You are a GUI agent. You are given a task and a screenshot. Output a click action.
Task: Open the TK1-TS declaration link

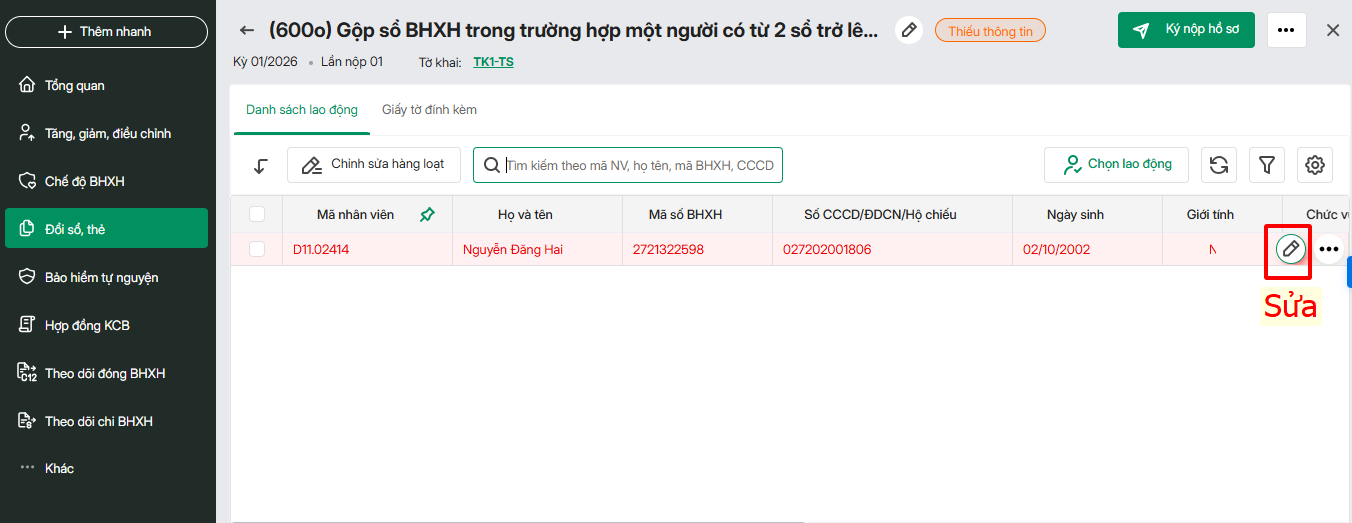(x=493, y=62)
